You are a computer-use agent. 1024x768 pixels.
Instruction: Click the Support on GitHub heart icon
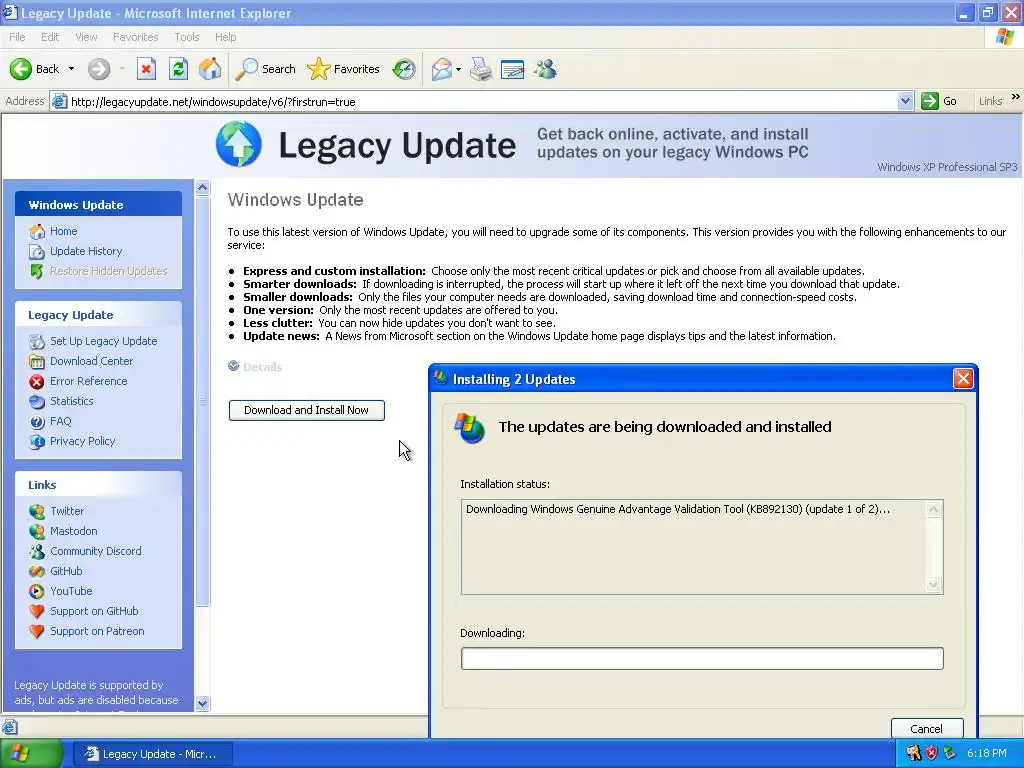click(37, 612)
